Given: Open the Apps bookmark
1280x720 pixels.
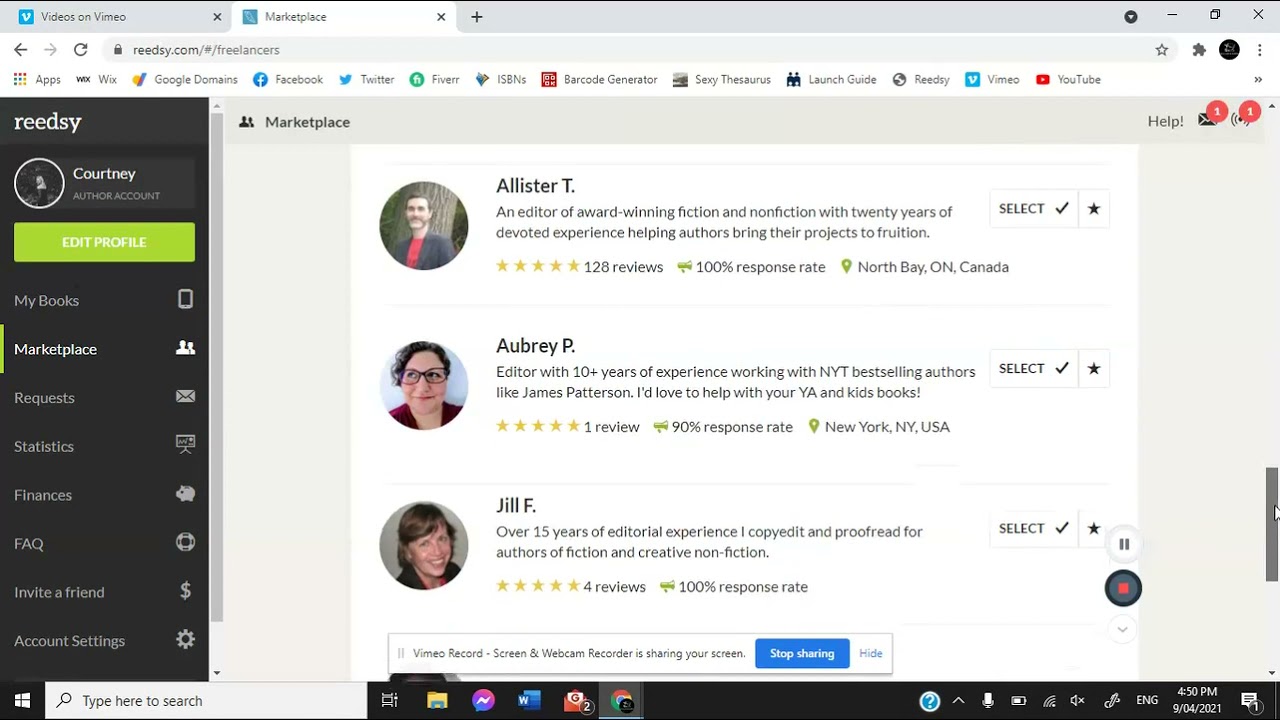Looking at the screenshot, I should point(37,80).
